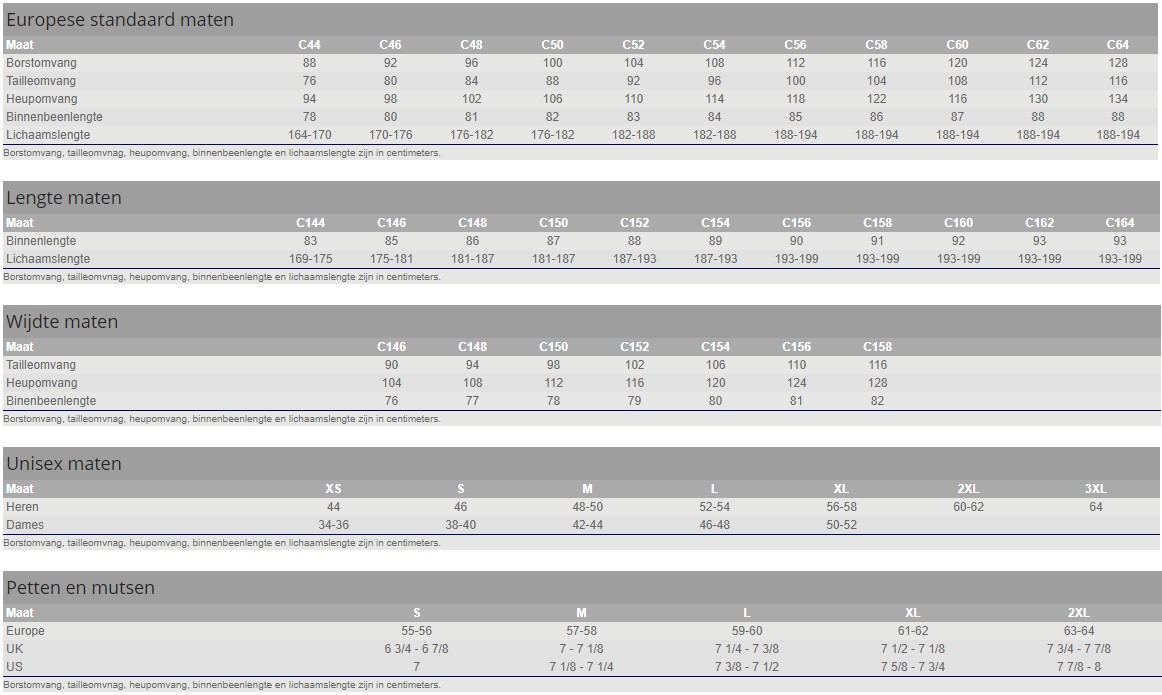This screenshot has height=695, width=1162.
Task: Select the C64 column header
Action: (x=1117, y=45)
